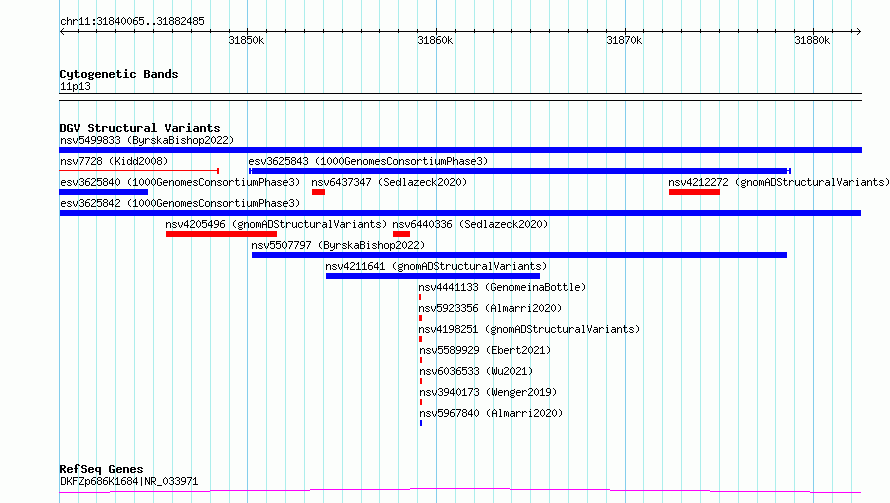This screenshot has height=503, width=890.
Task: Open nsv3940173 (Wenger2019) label
Action: tap(488, 392)
